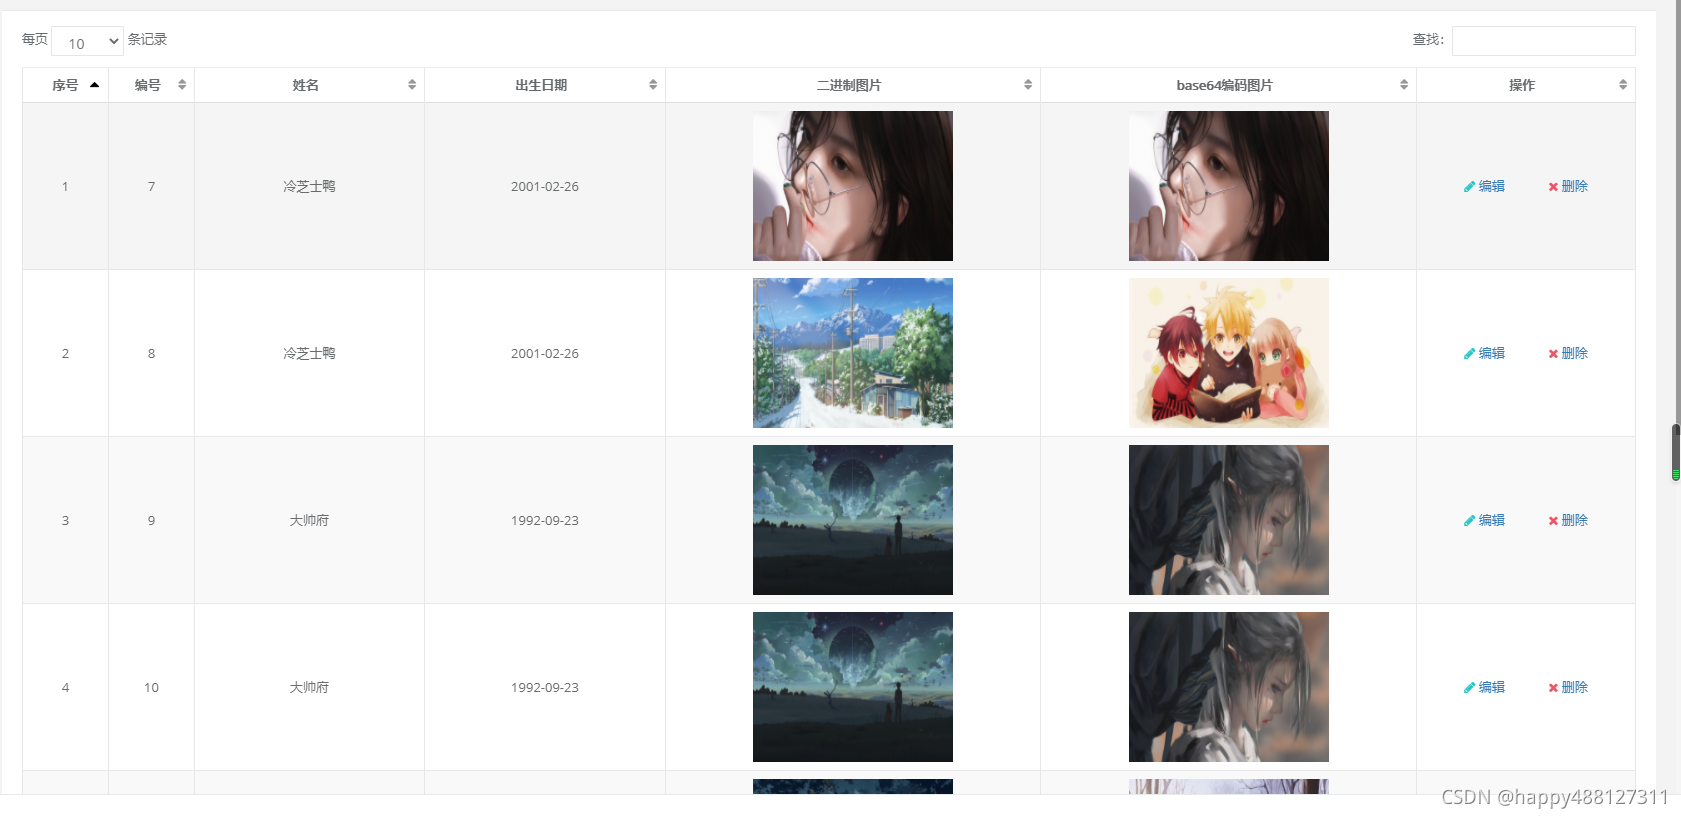Open base64 image of girl with glasses, row 1

(x=1229, y=186)
